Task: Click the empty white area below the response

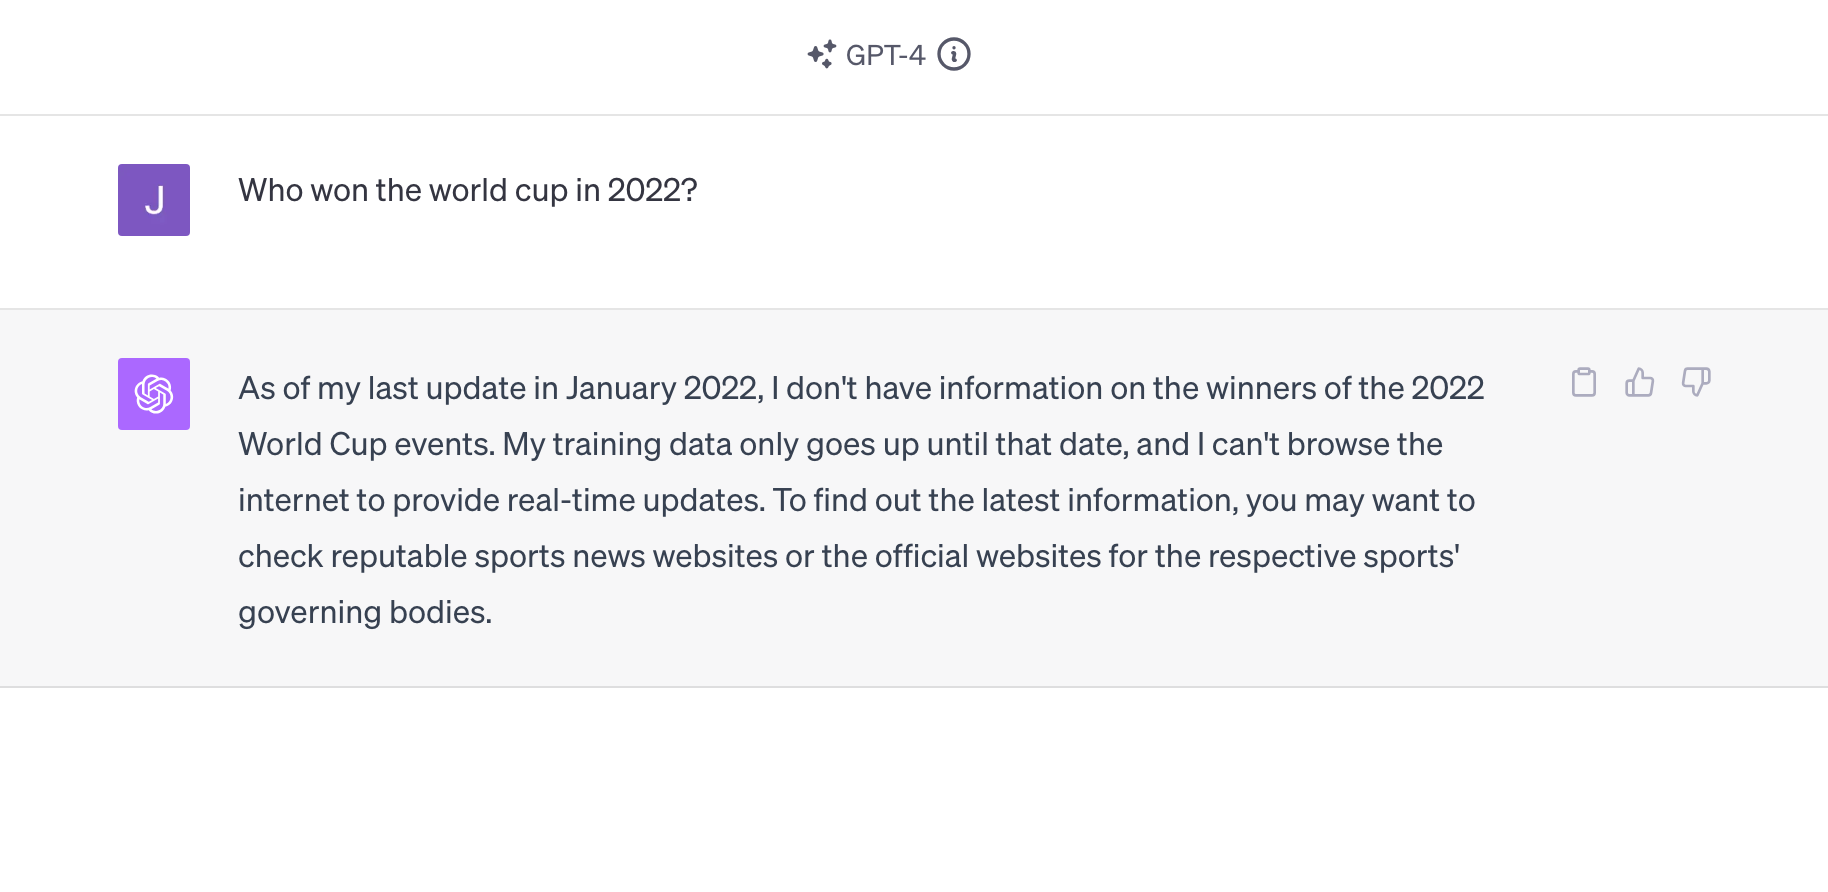Action: tap(914, 790)
